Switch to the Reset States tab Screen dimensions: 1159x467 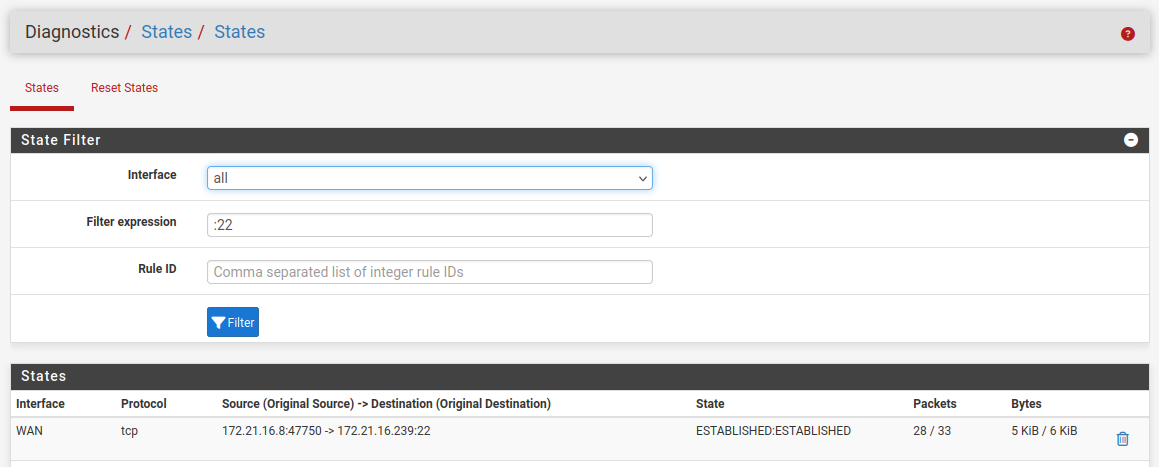124,88
